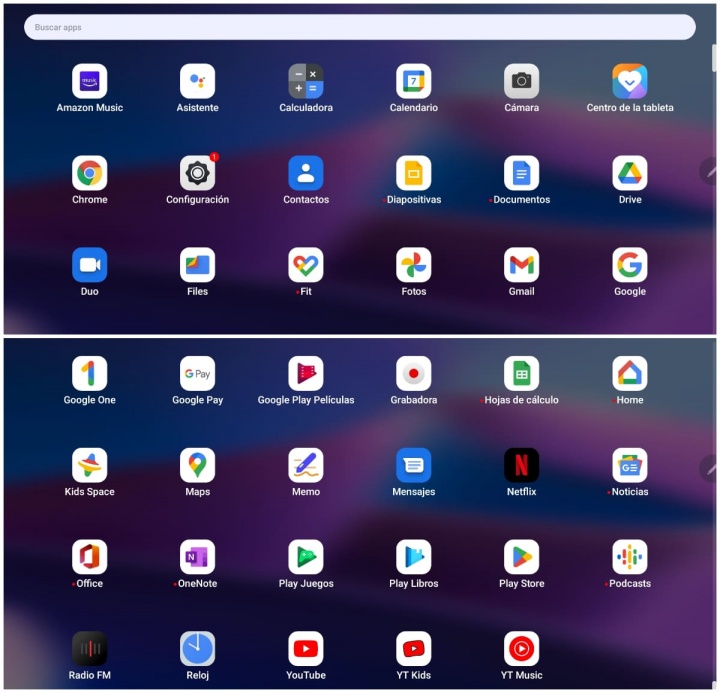Launch the Radio FM app
Image resolution: width=720 pixels, height=693 pixels.
[x=90, y=649]
